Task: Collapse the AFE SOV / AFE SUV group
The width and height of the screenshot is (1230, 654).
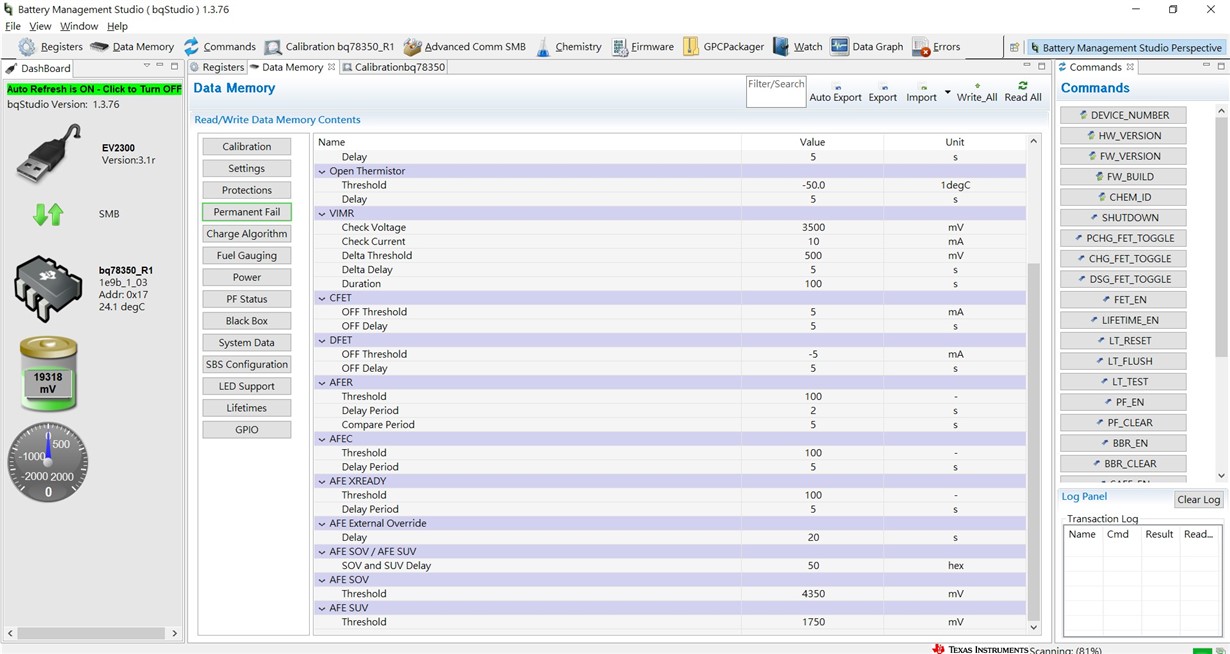Action: coord(322,551)
